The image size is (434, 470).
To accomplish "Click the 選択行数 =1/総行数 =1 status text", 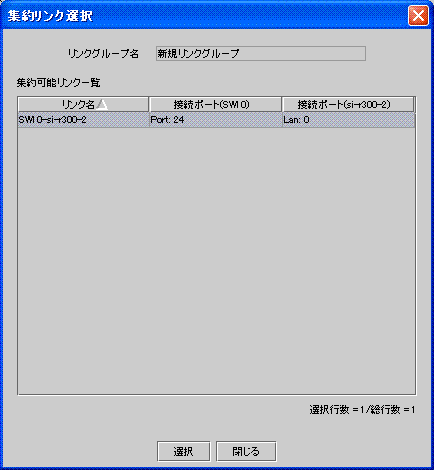I will pyautogui.click(x=362, y=410).
